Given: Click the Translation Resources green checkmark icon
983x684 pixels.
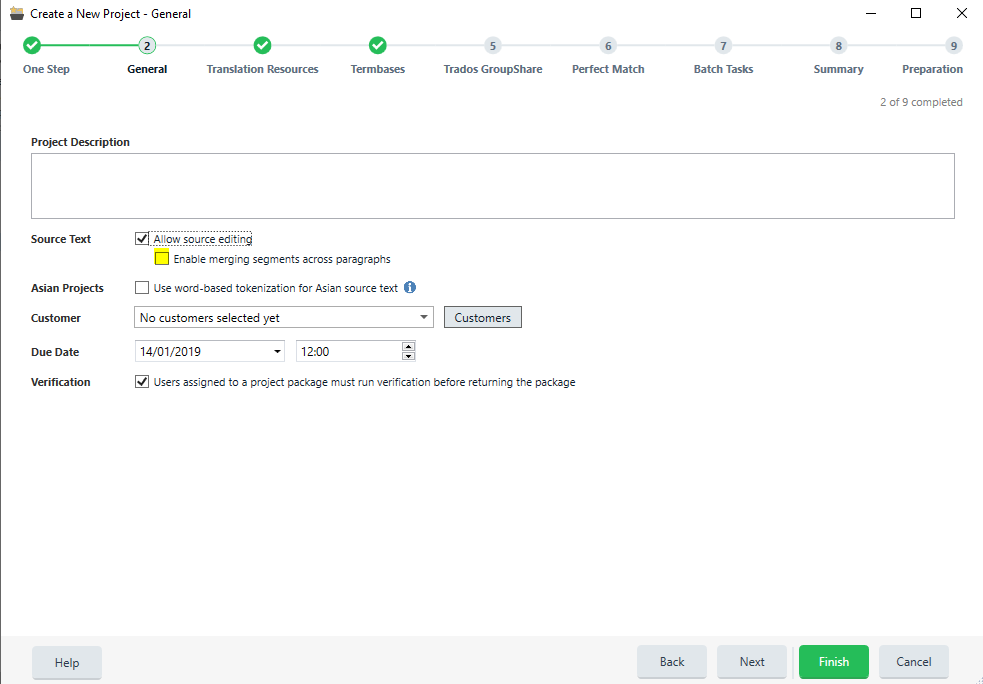Looking at the screenshot, I should pyautogui.click(x=262, y=45).
